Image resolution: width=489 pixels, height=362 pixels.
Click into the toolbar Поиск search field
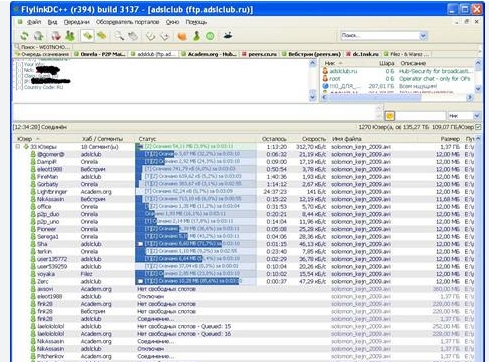pos(379,35)
